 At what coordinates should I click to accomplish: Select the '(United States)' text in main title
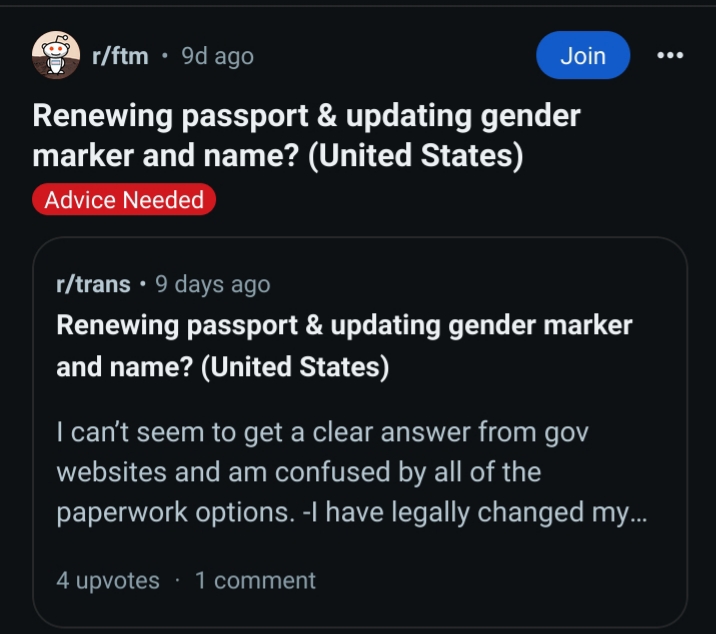click(416, 156)
